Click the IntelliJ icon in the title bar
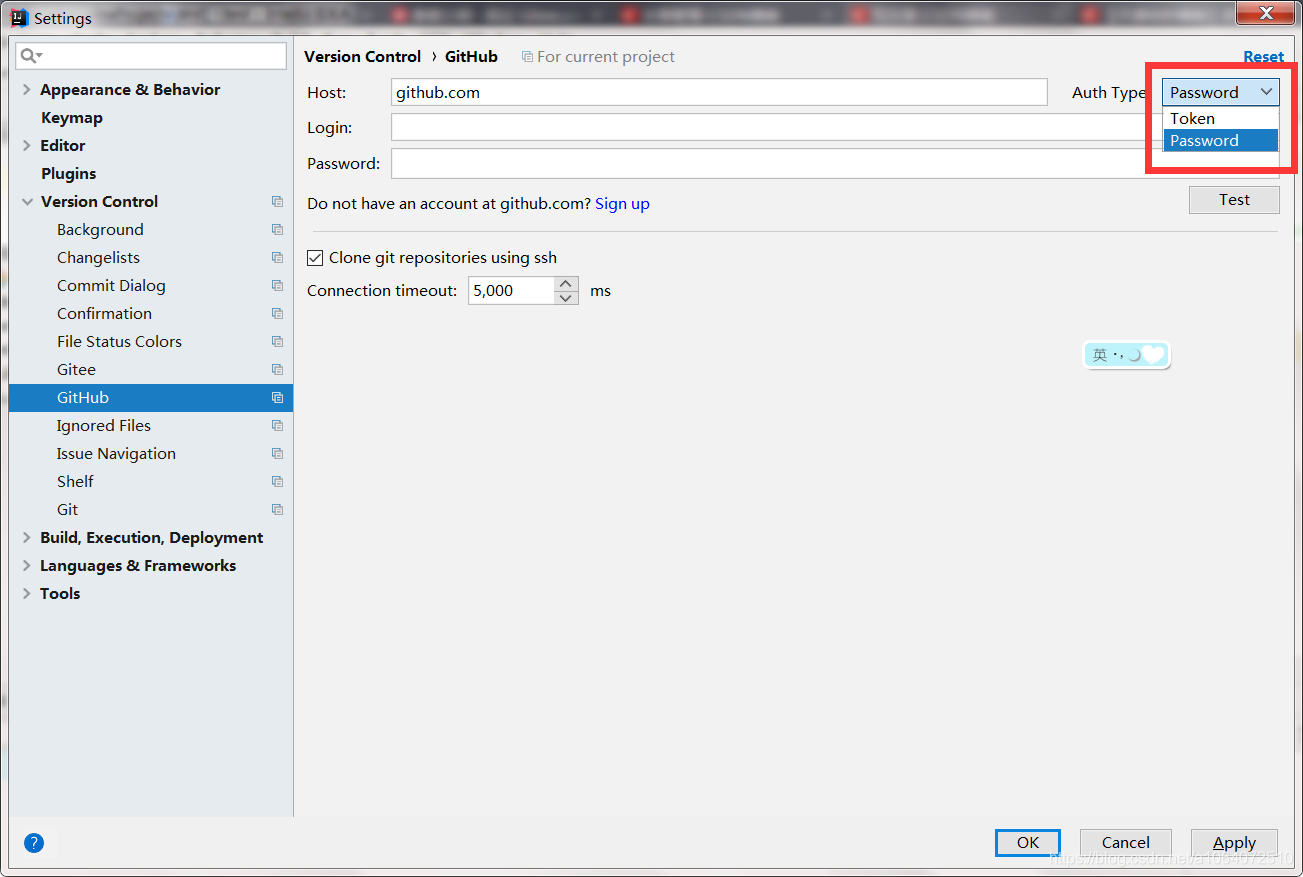Image resolution: width=1303 pixels, height=877 pixels. pos(19,18)
